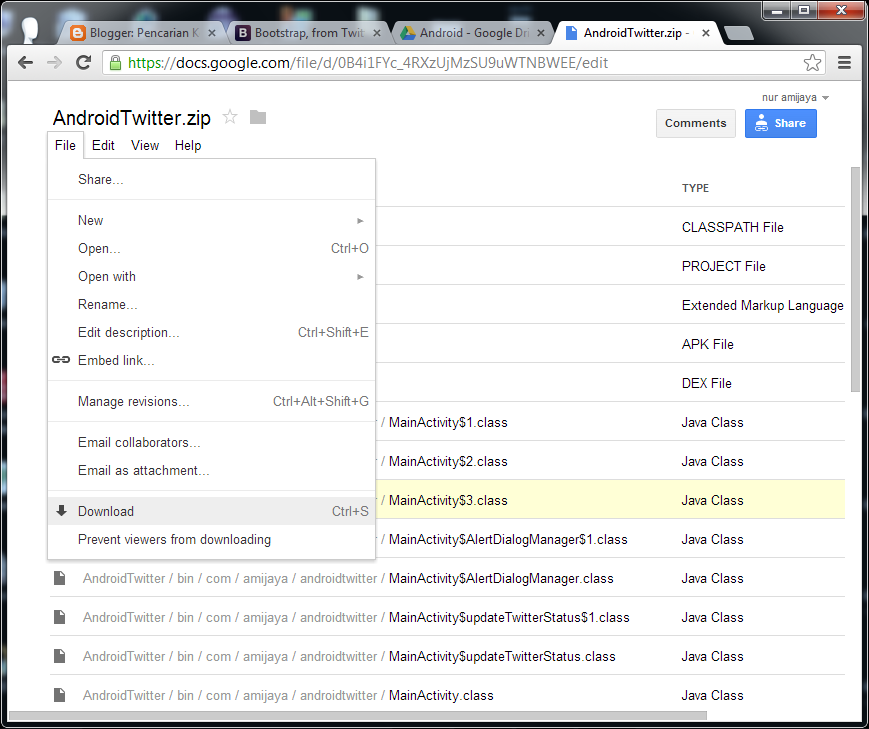Close the AndroidTwitter.zip tab
The height and width of the screenshot is (729, 869).
(x=706, y=33)
